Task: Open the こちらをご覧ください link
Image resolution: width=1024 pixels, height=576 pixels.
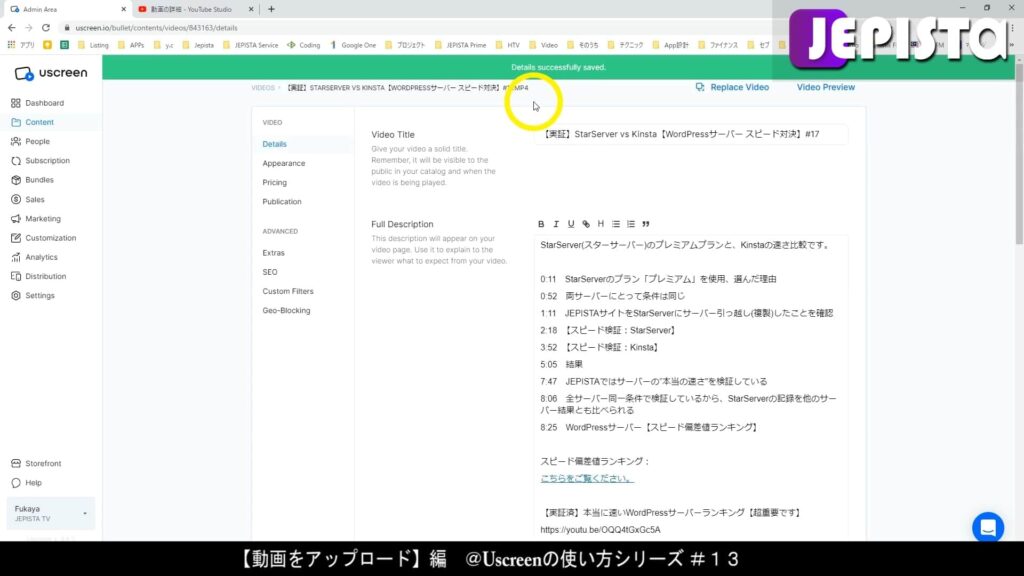Action: [586, 478]
